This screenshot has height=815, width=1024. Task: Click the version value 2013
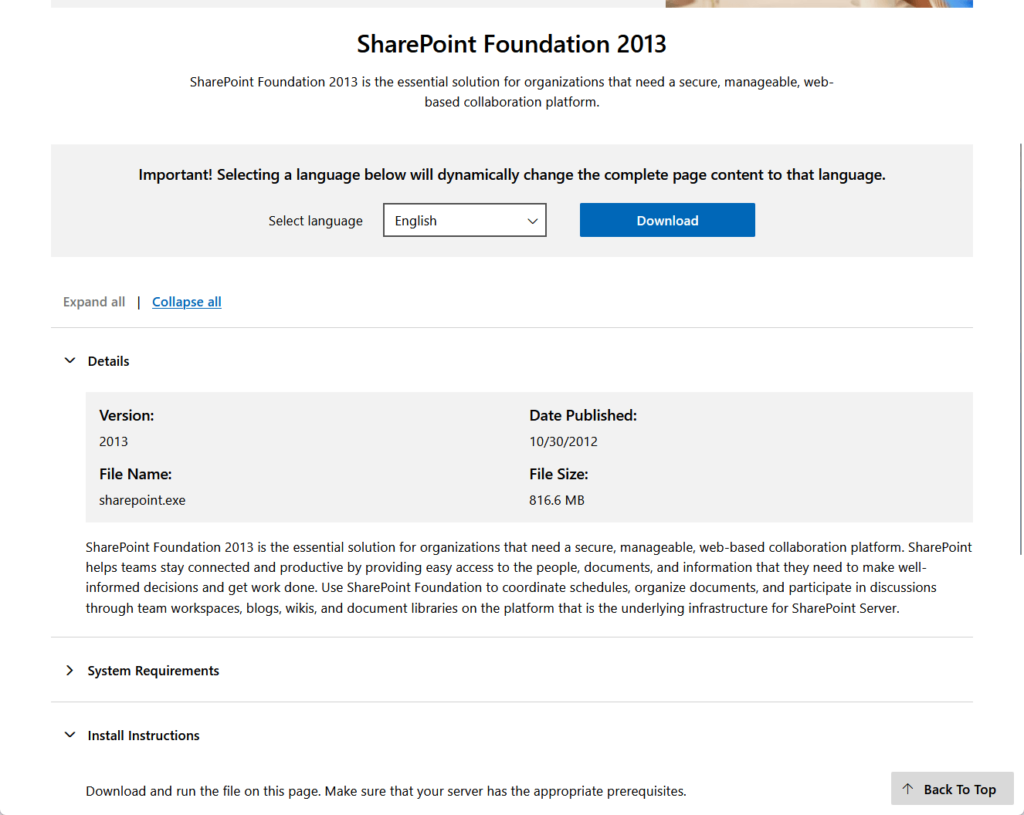tap(114, 441)
